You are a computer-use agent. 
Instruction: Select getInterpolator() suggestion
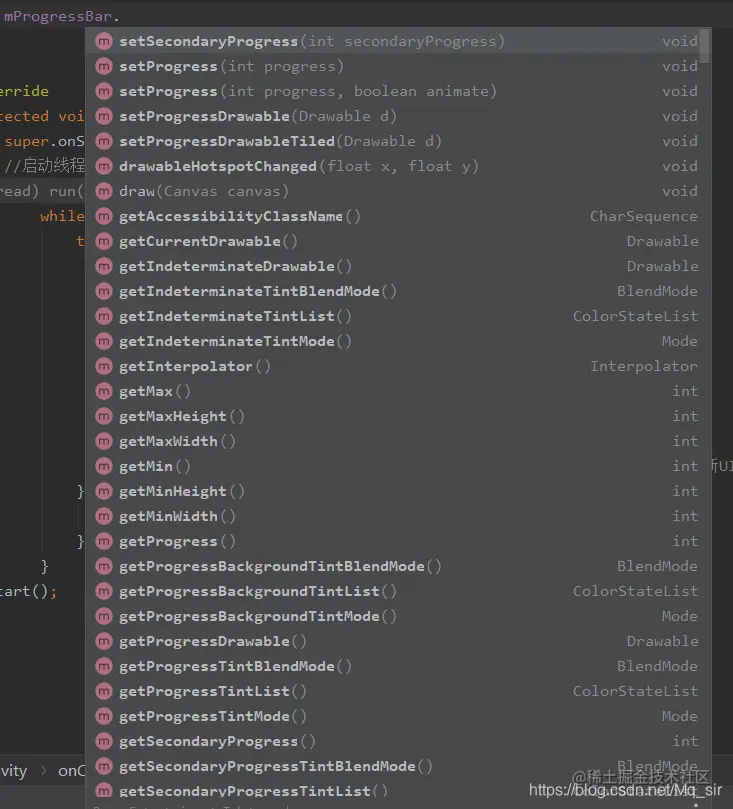396,366
